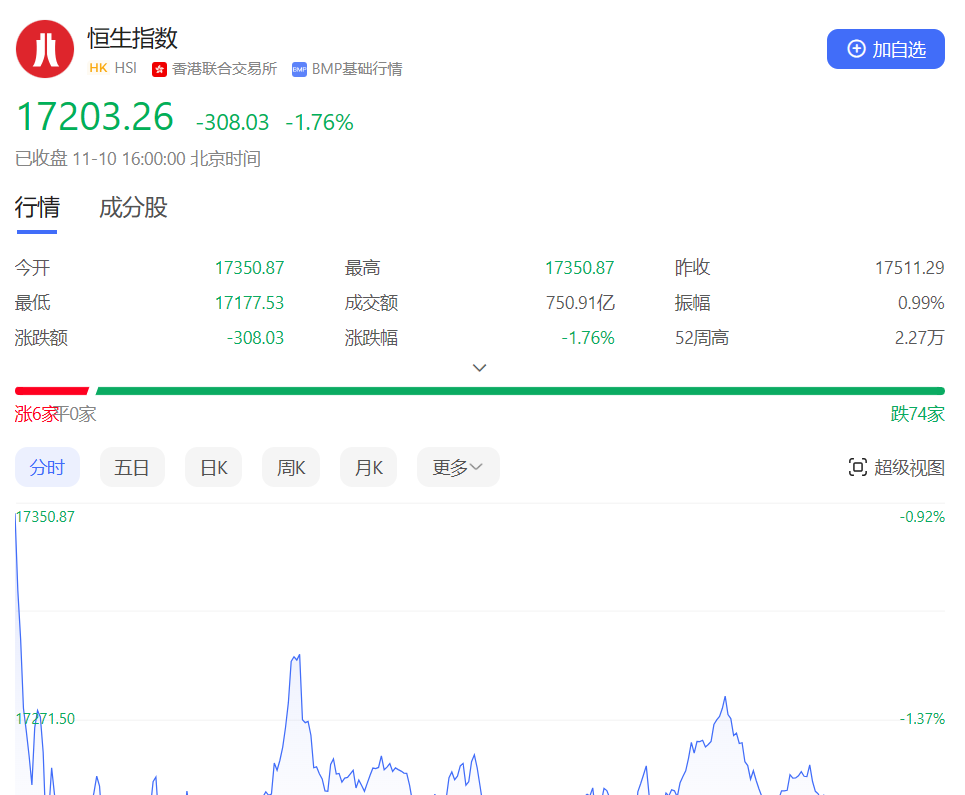The height and width of the screenshot is (795, 965).
Task: Click the red Hang Seng Index logo
Action: pos(45,49)
